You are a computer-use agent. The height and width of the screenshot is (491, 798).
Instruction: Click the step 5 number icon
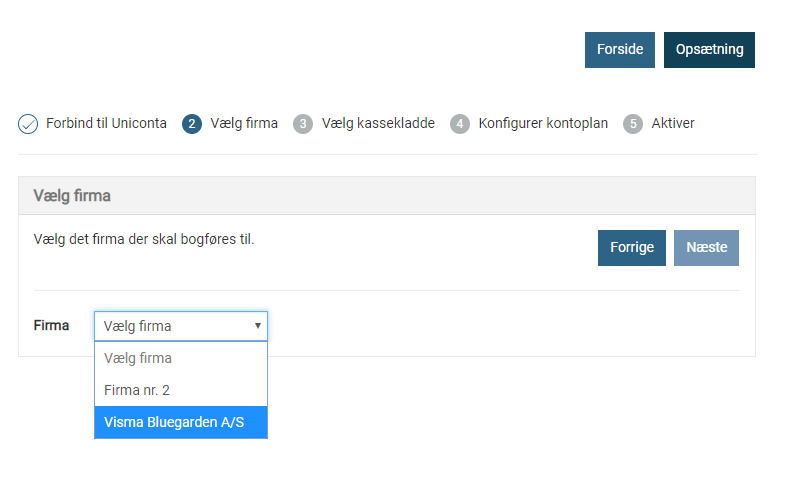coord(633,124)
